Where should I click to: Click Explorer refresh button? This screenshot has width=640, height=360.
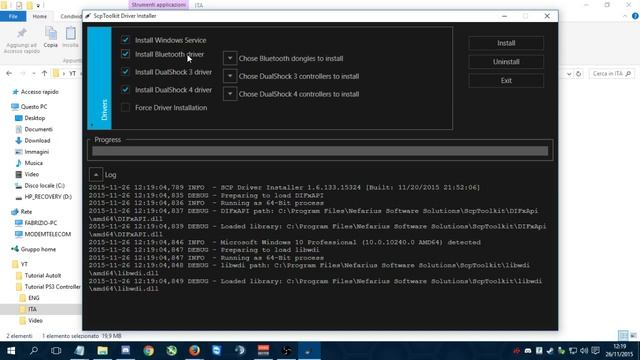point(578,74)
